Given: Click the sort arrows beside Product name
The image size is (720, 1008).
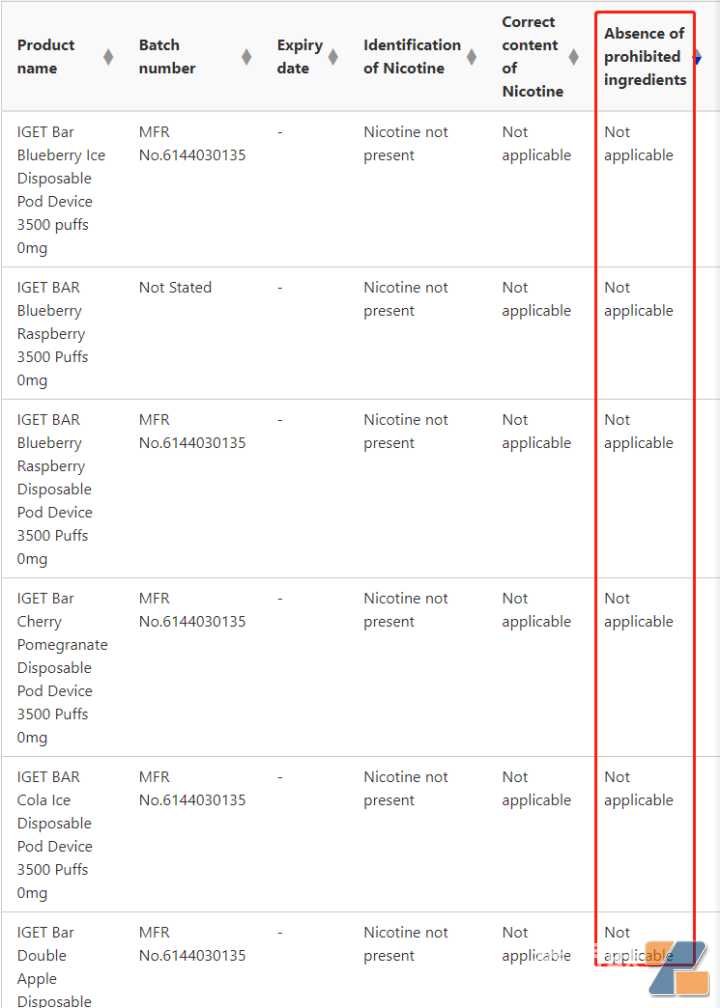Looking at the screenshot, I should (108, 57).
